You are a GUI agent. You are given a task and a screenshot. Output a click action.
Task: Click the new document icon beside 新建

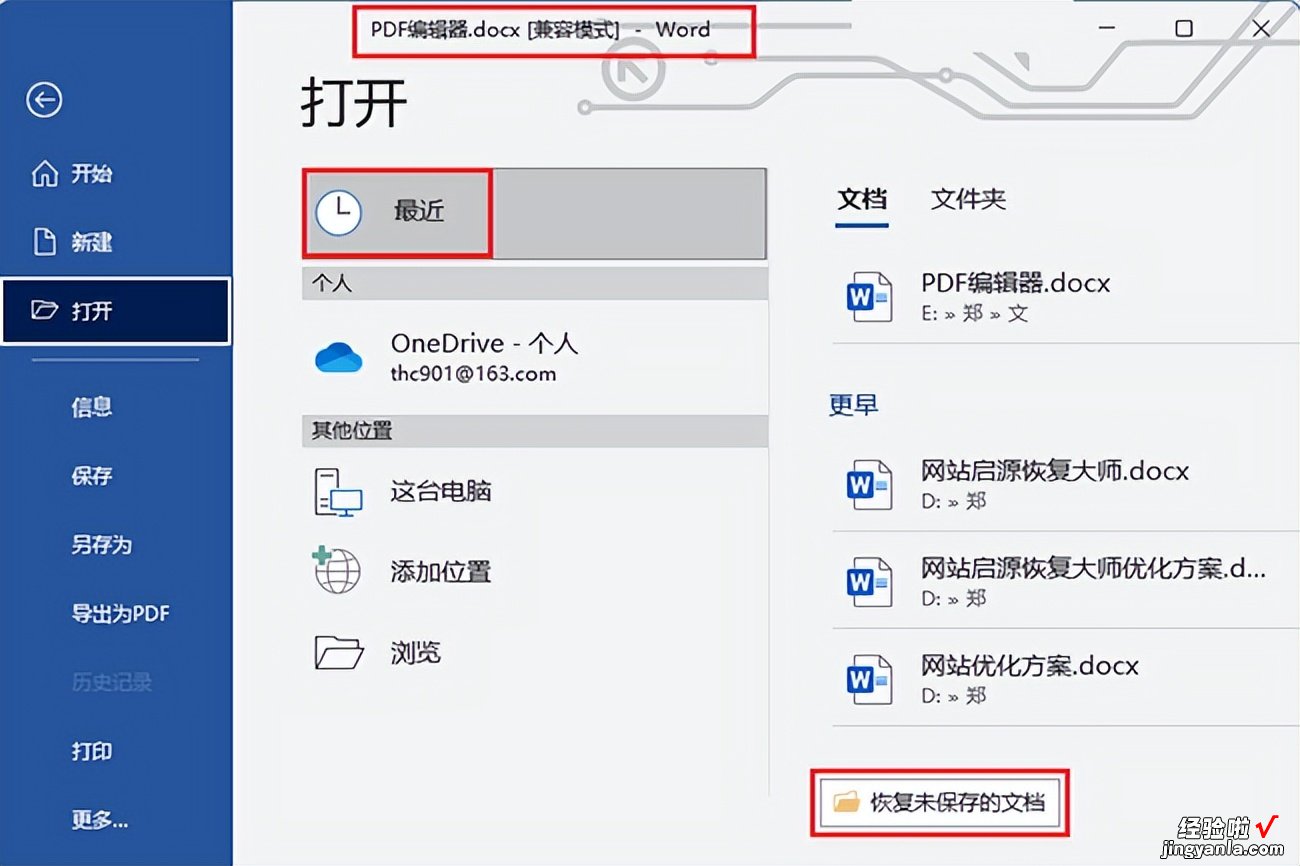coord(45,242)
